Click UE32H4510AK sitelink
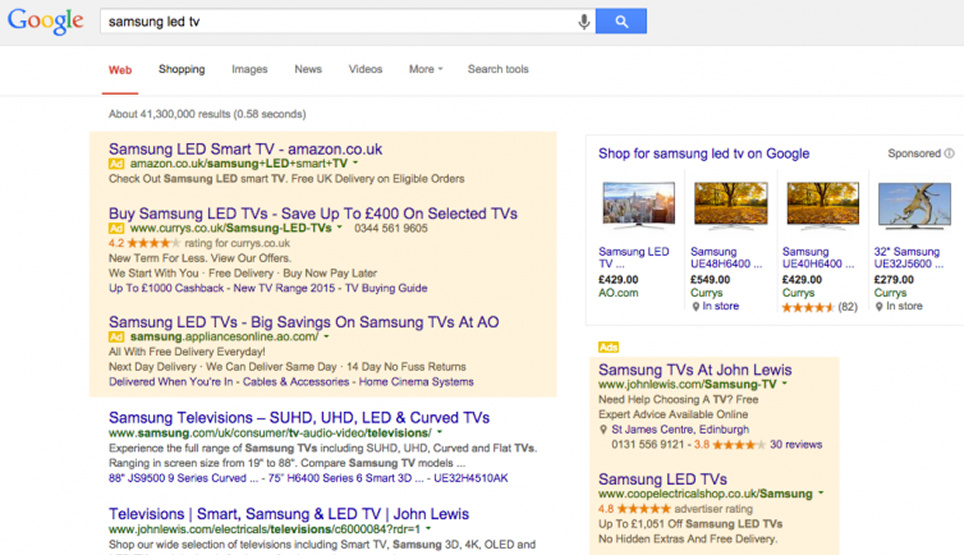Image resolution: width=964 pixels, height=555 pixels. [471, 478]
